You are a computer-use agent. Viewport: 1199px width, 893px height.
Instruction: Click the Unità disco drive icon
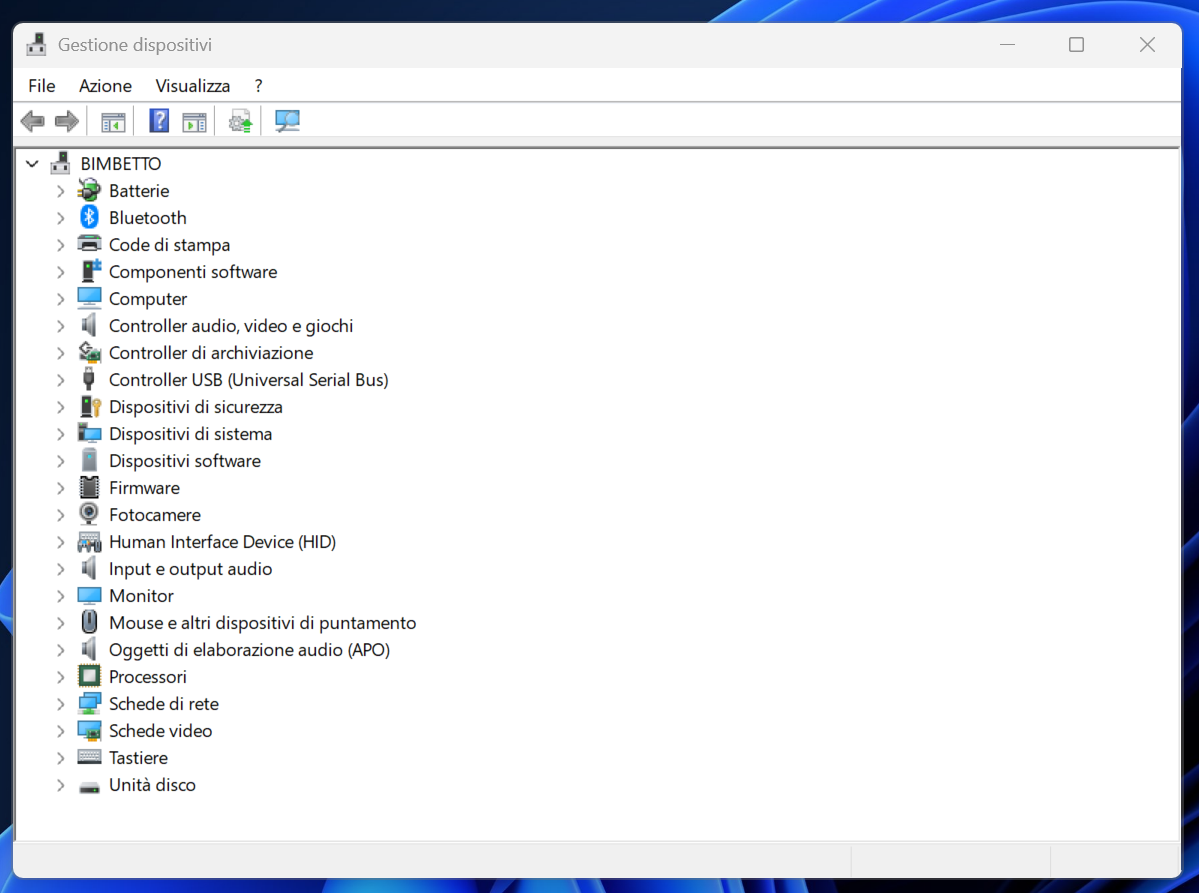click(x=89, y=787)
